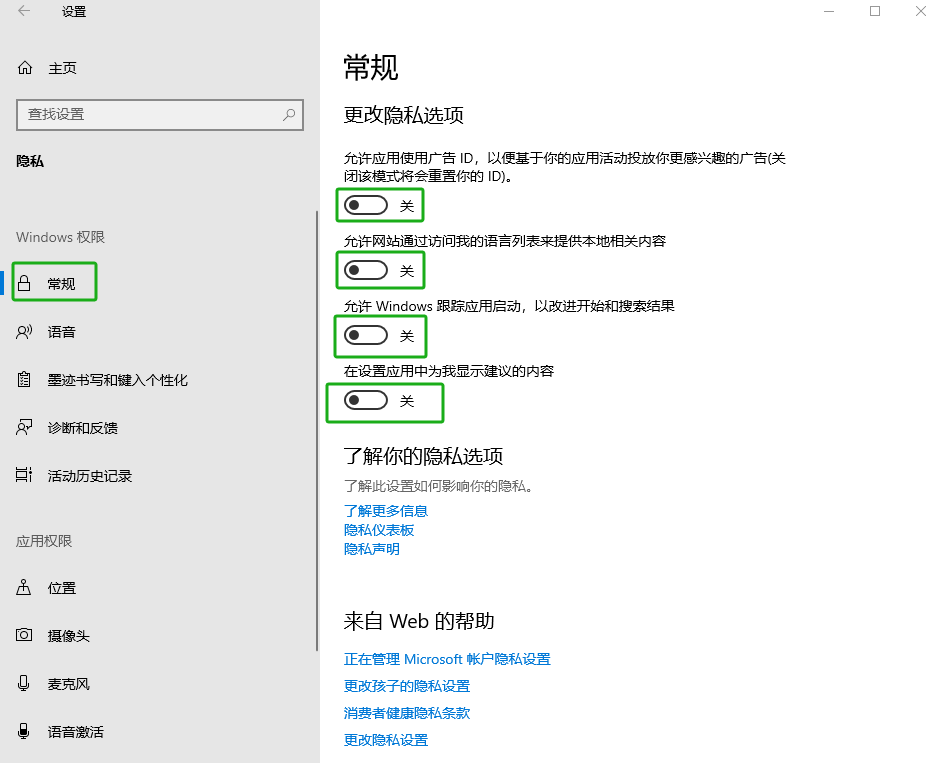The image size is (943, 763).
Task: Open 语音 speech settings icon
Action: [x=25, y=332]
